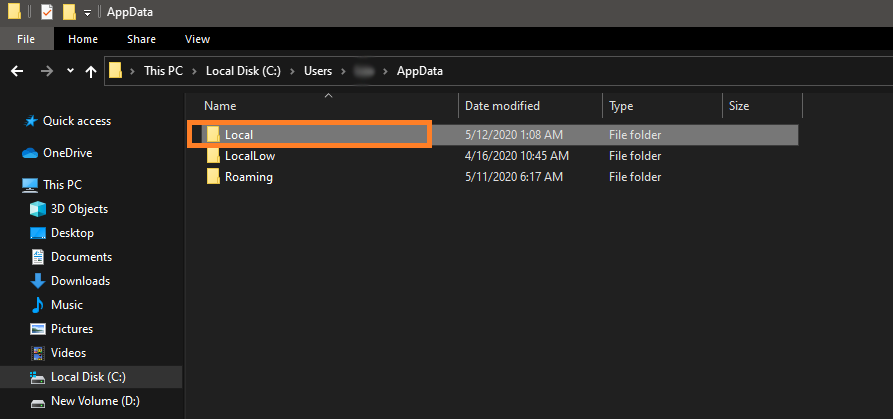893x419 pixels.
Task: Open the File menu
Action: [x=26, y=39]
